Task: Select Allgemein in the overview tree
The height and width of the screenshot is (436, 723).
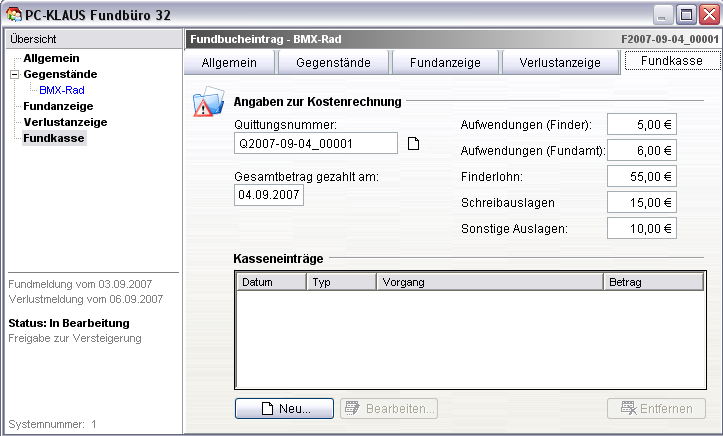Action: click(51, 58)
